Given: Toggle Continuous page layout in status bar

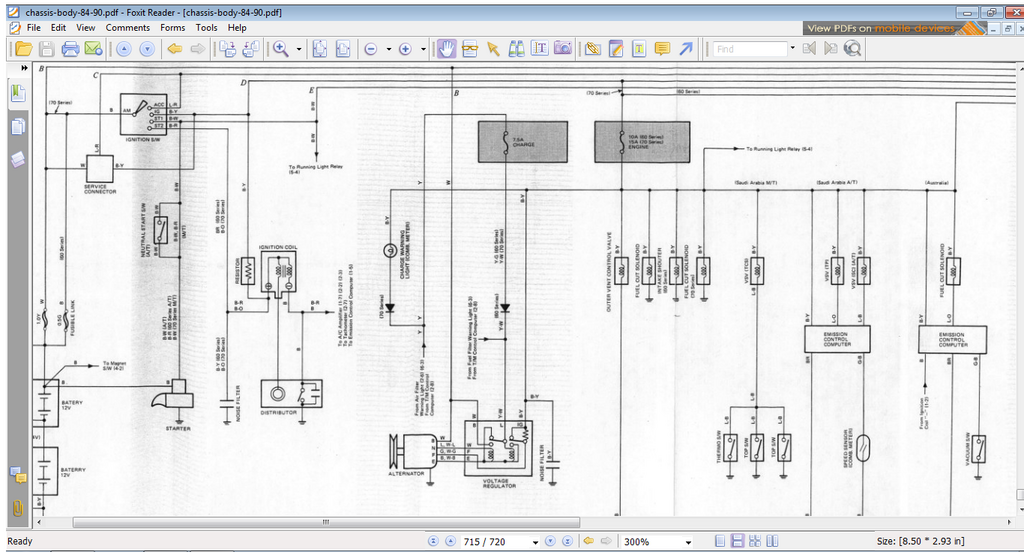Looking at the screenshot, I should click(737, 541).
